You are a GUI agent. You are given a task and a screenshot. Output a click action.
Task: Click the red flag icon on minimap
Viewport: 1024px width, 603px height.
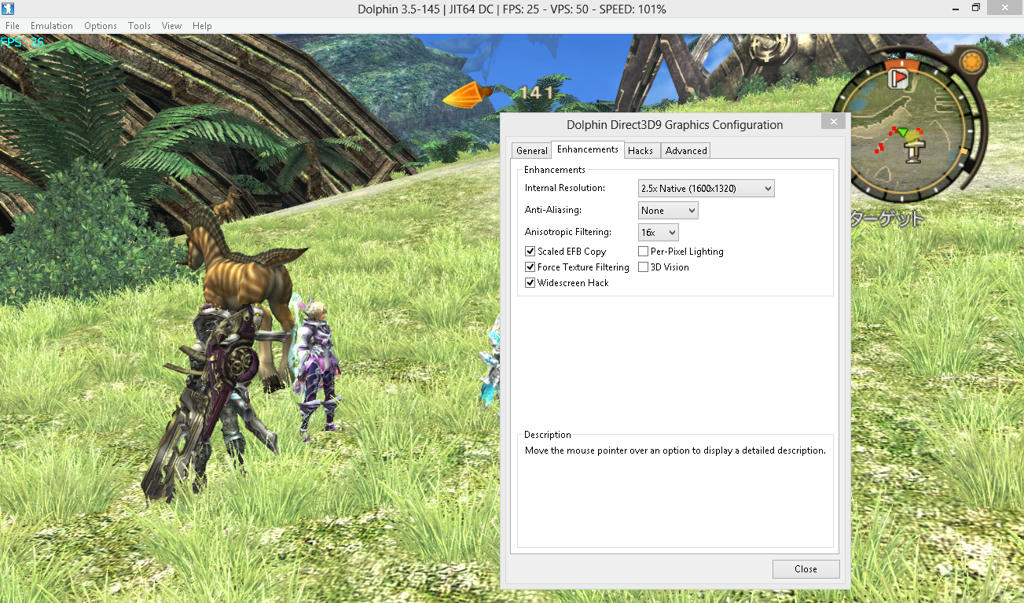click(x=900, y=78)
